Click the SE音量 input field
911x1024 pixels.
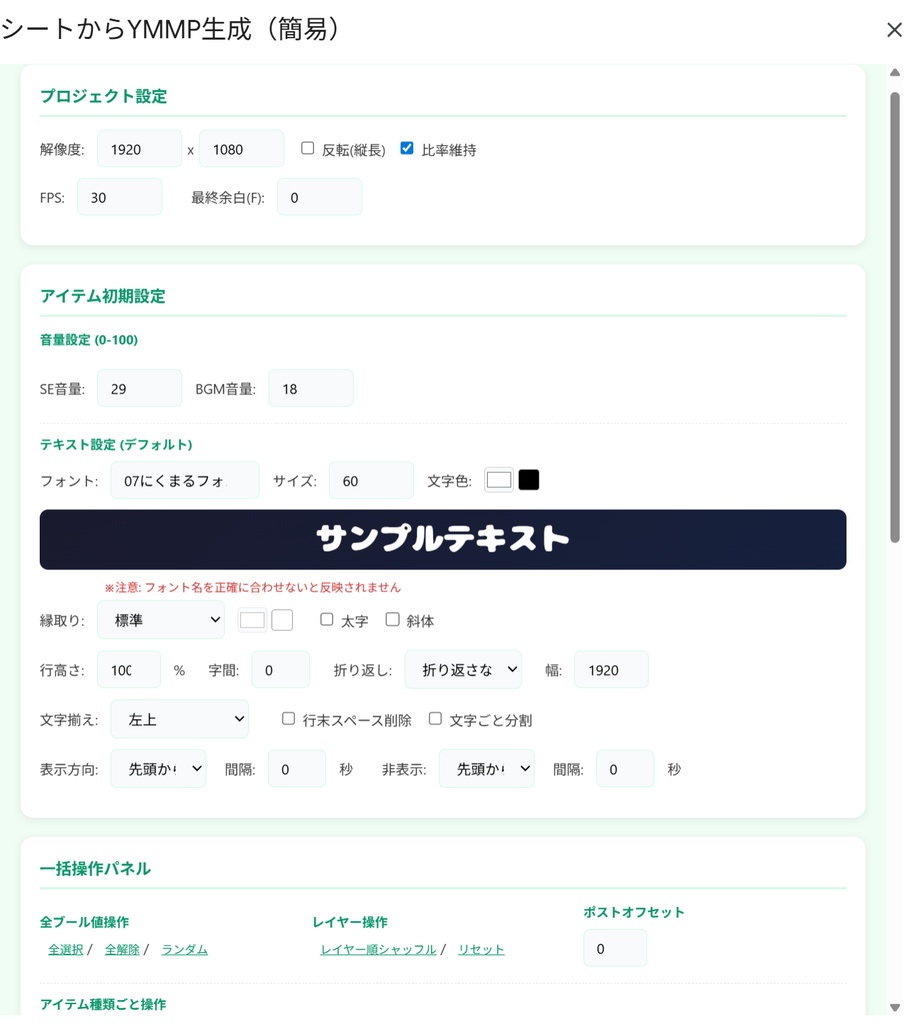pos(139,388)
